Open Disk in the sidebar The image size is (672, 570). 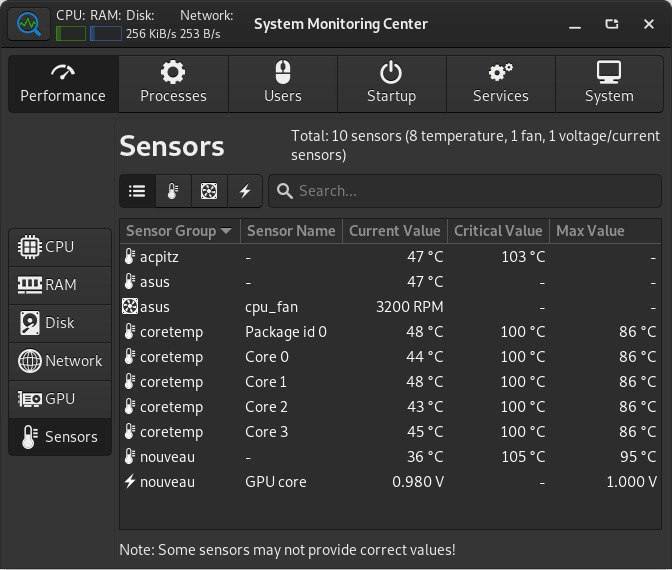click(60, 323)
